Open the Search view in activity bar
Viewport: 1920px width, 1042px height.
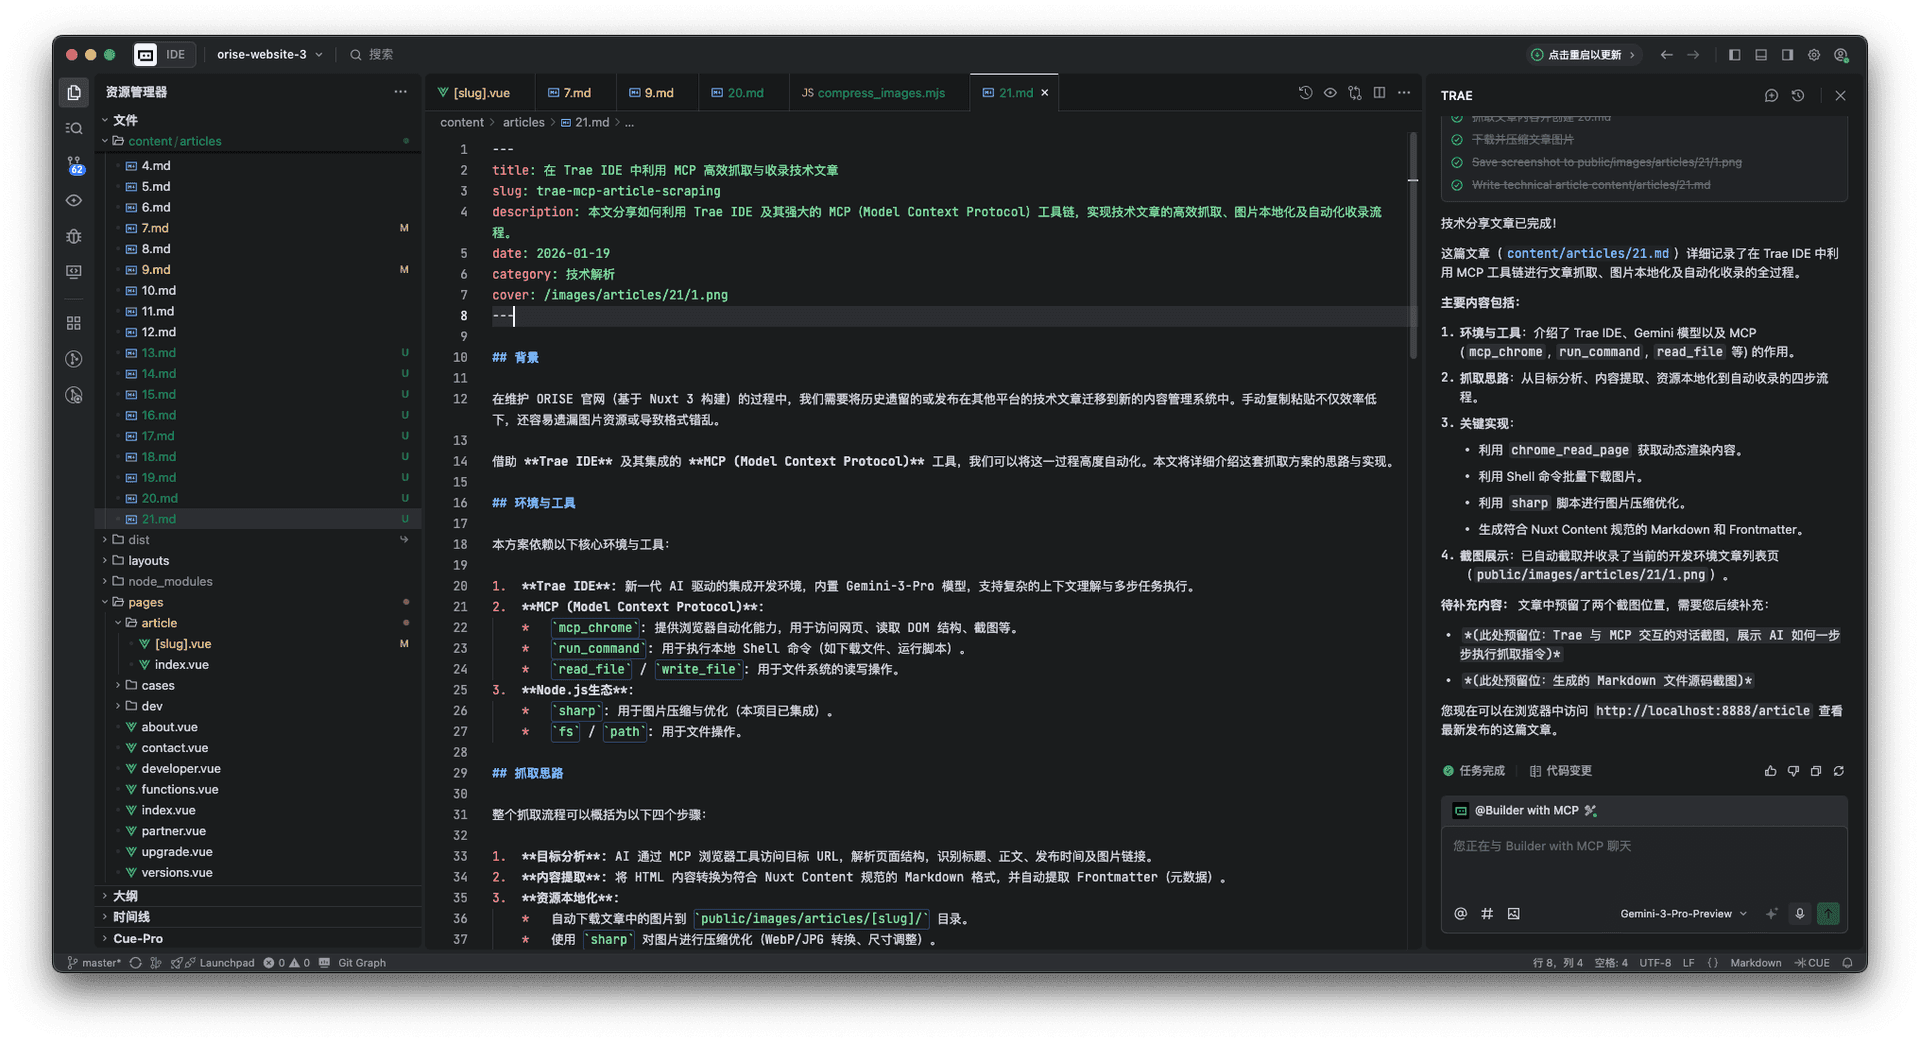click(74, 128)
